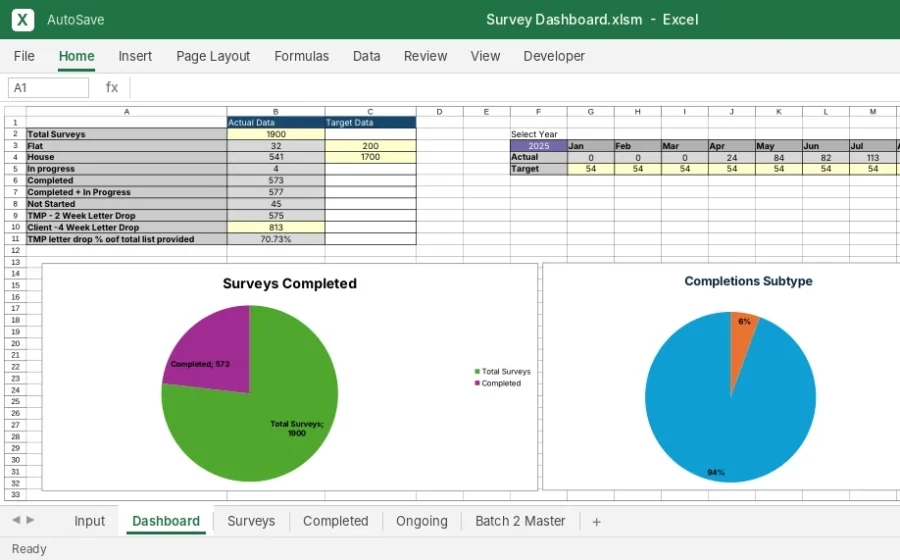Click the Total Surveys label cell
The height and width of the screenshot is (560, 900).
click(x=126, y=134)
